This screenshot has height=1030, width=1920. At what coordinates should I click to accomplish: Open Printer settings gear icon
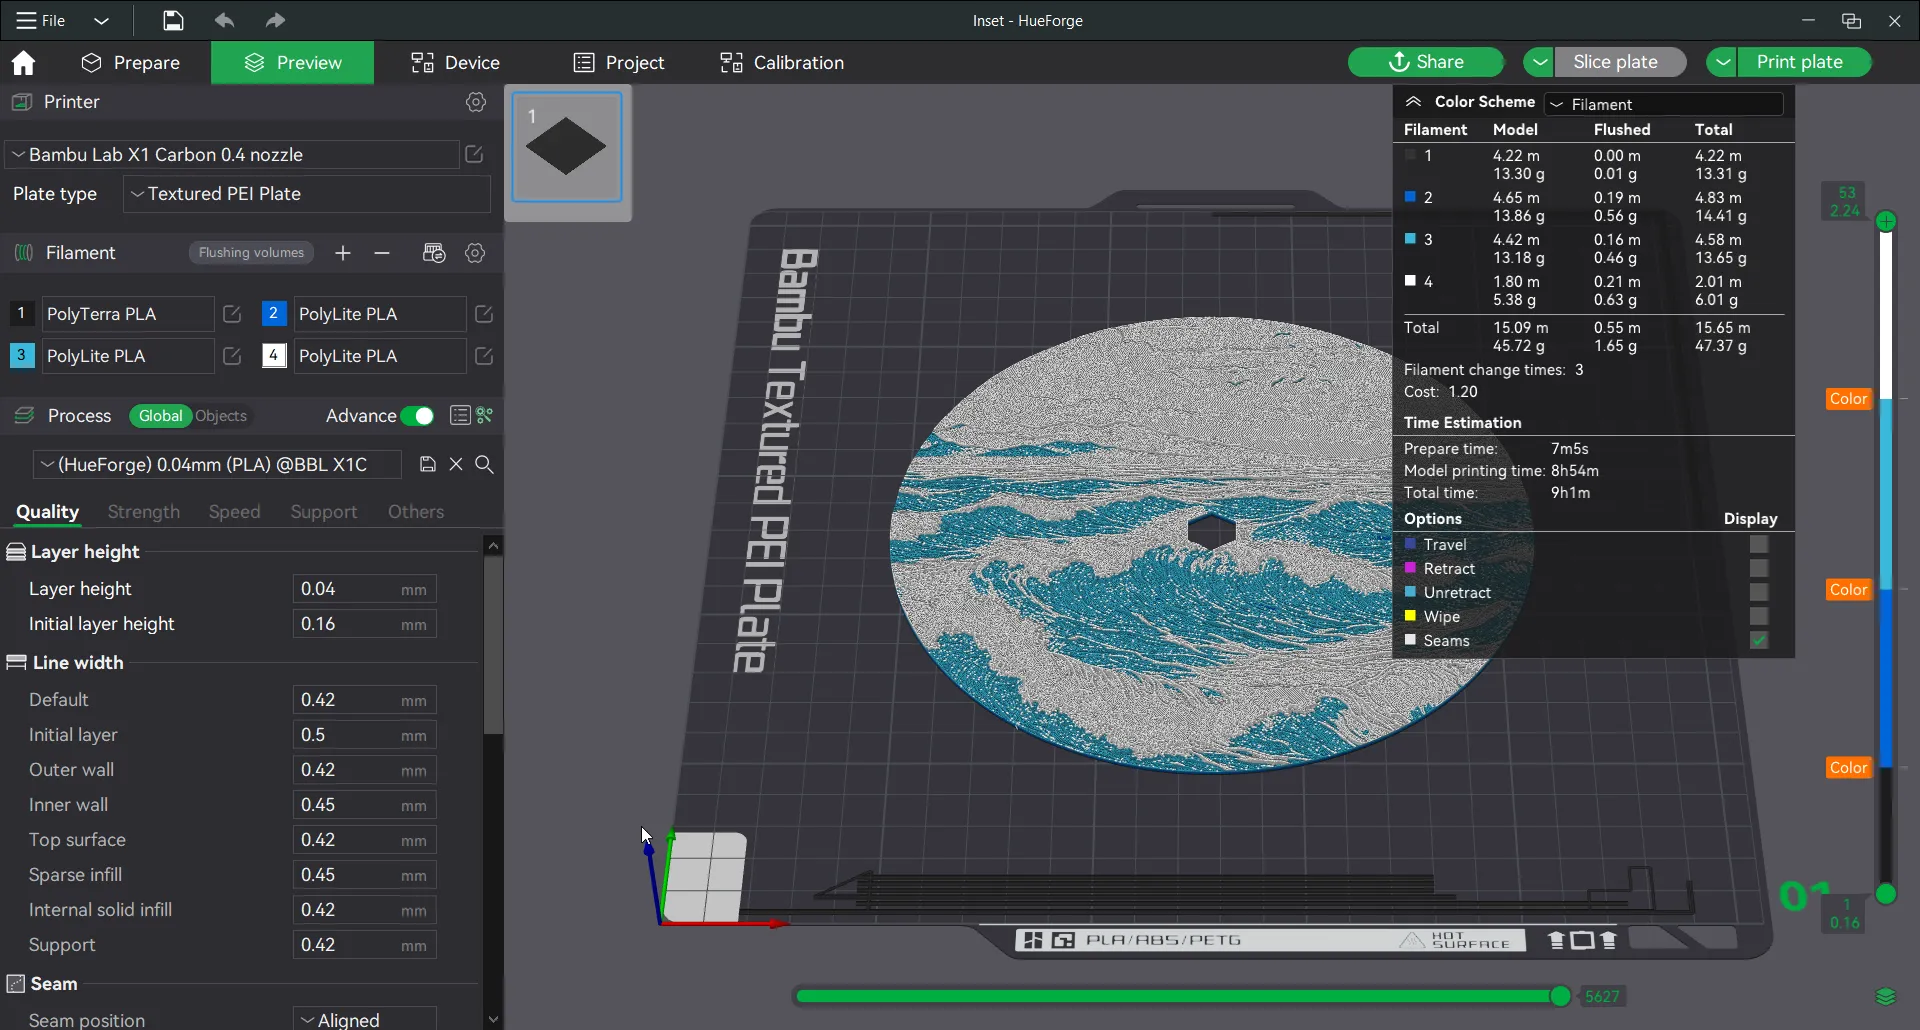(476, 102)
